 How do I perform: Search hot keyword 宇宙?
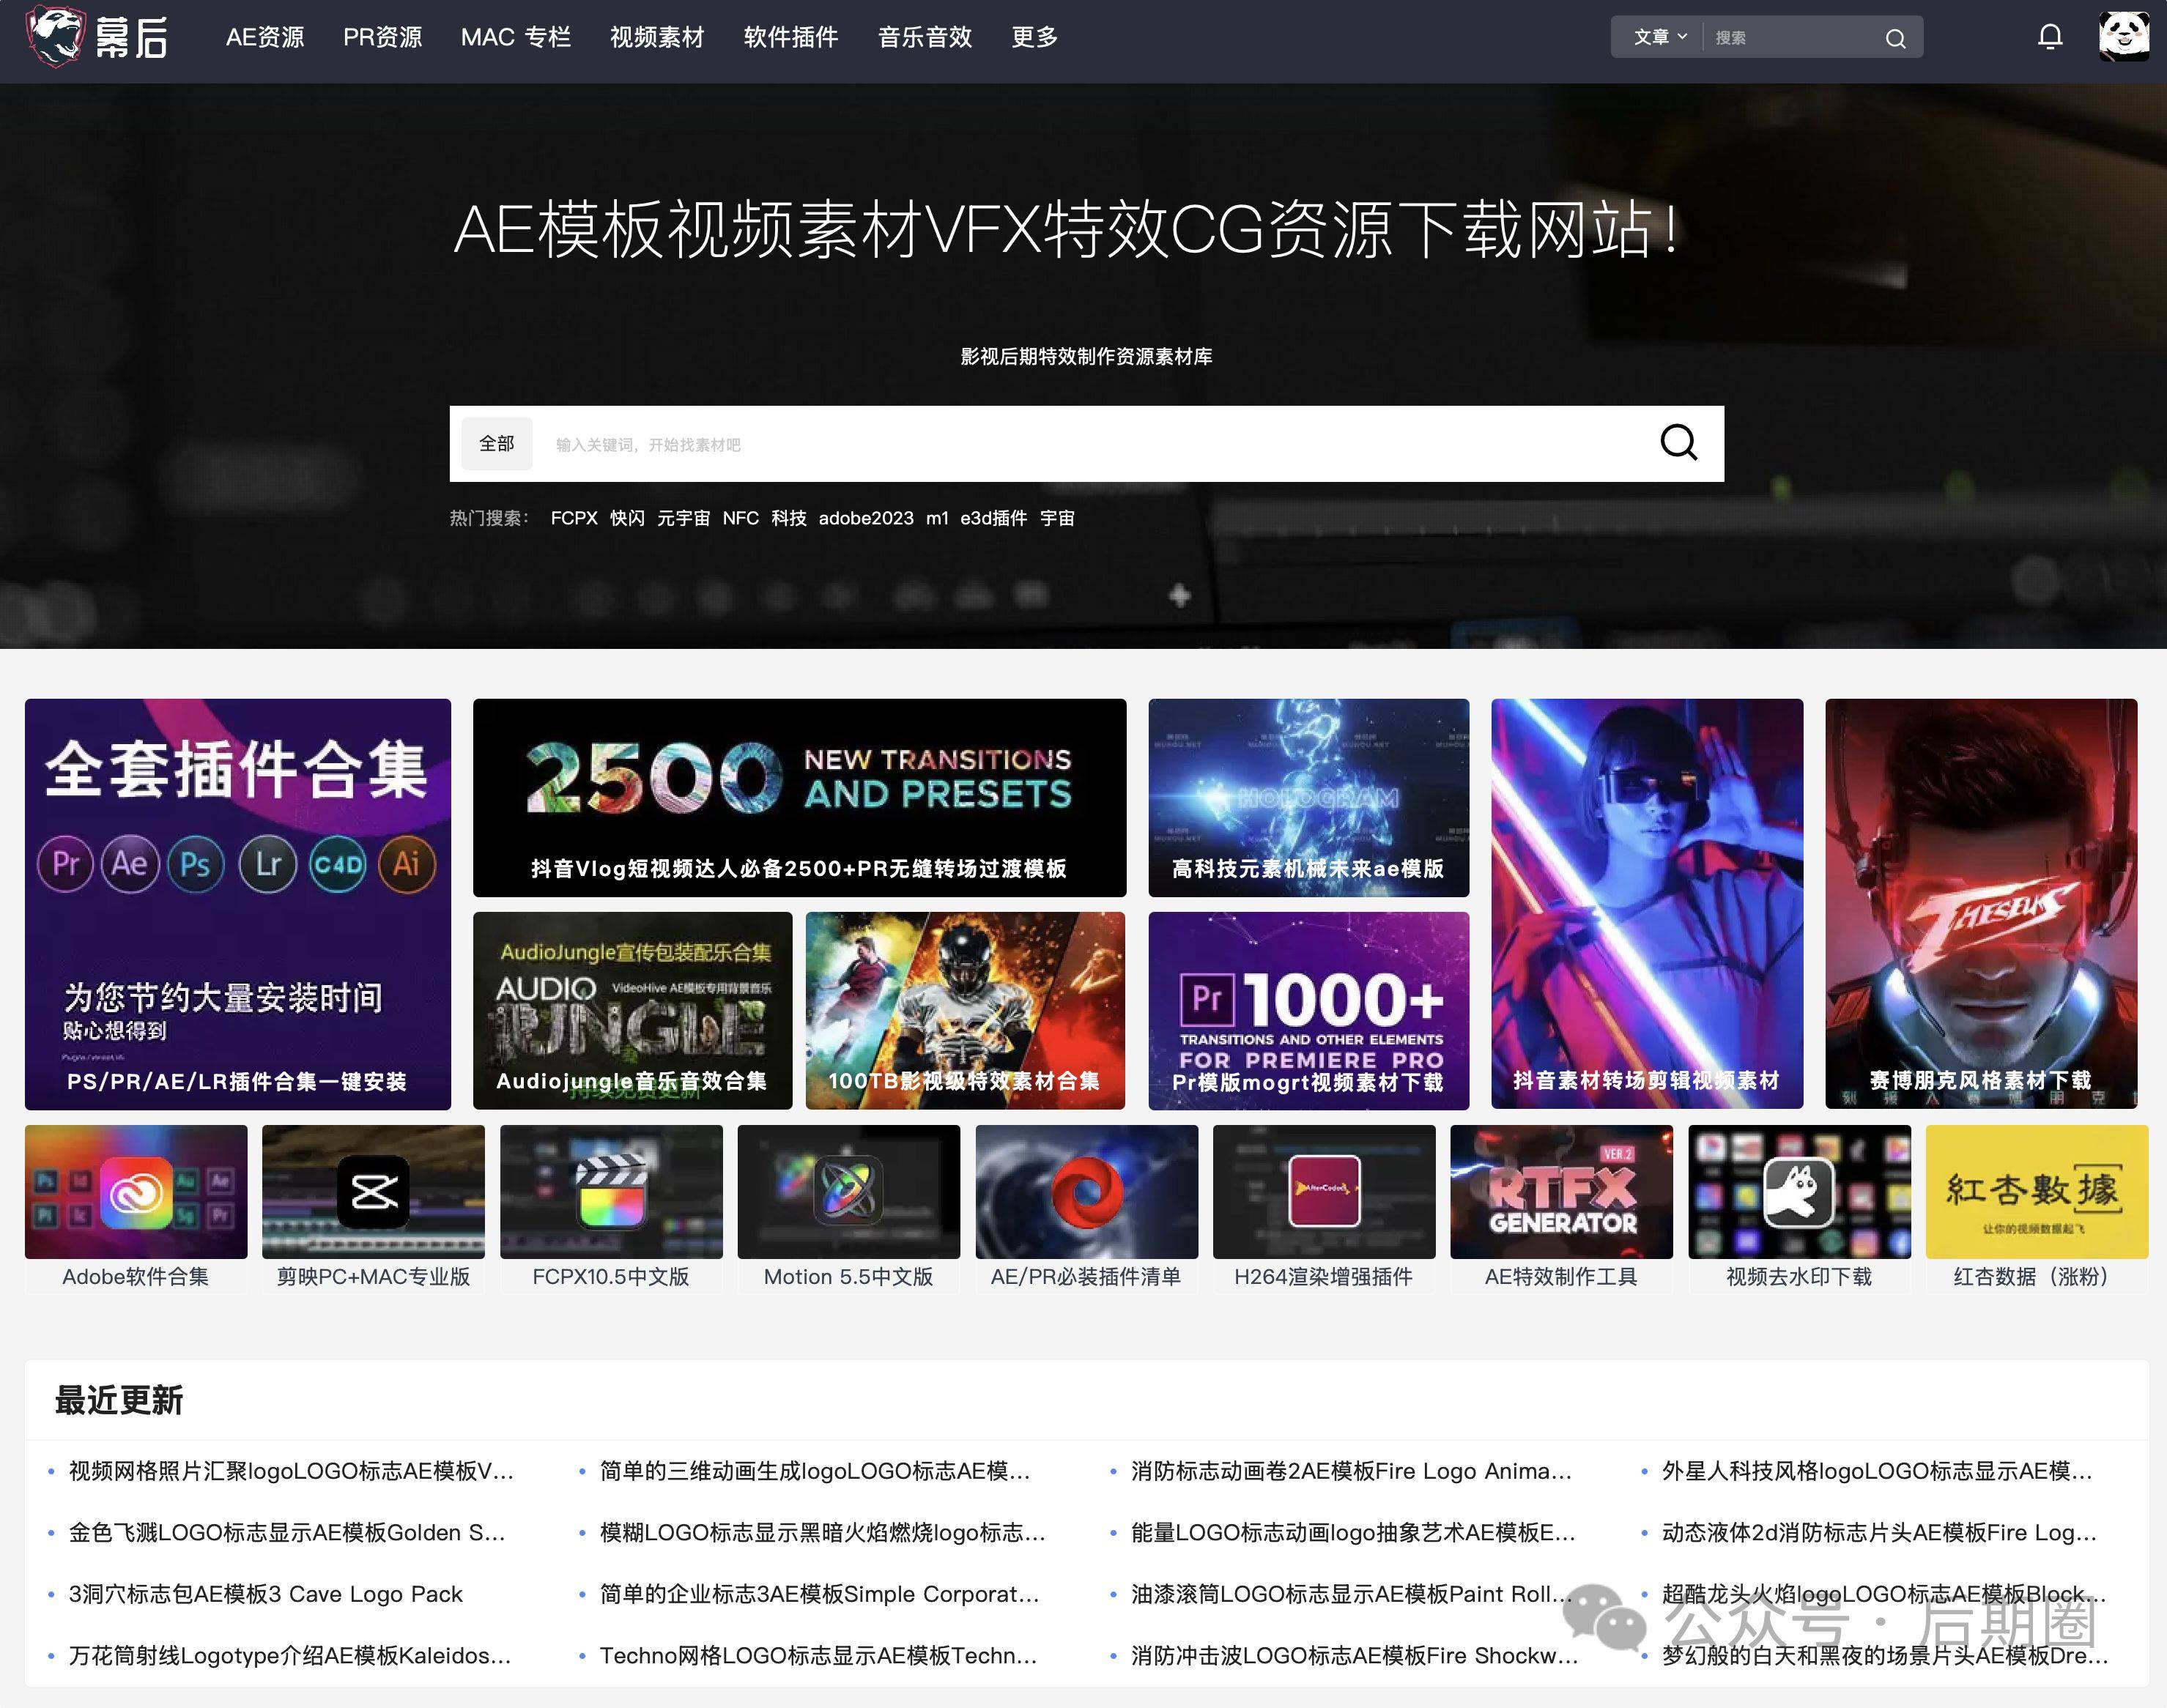tap(1057, 518)
